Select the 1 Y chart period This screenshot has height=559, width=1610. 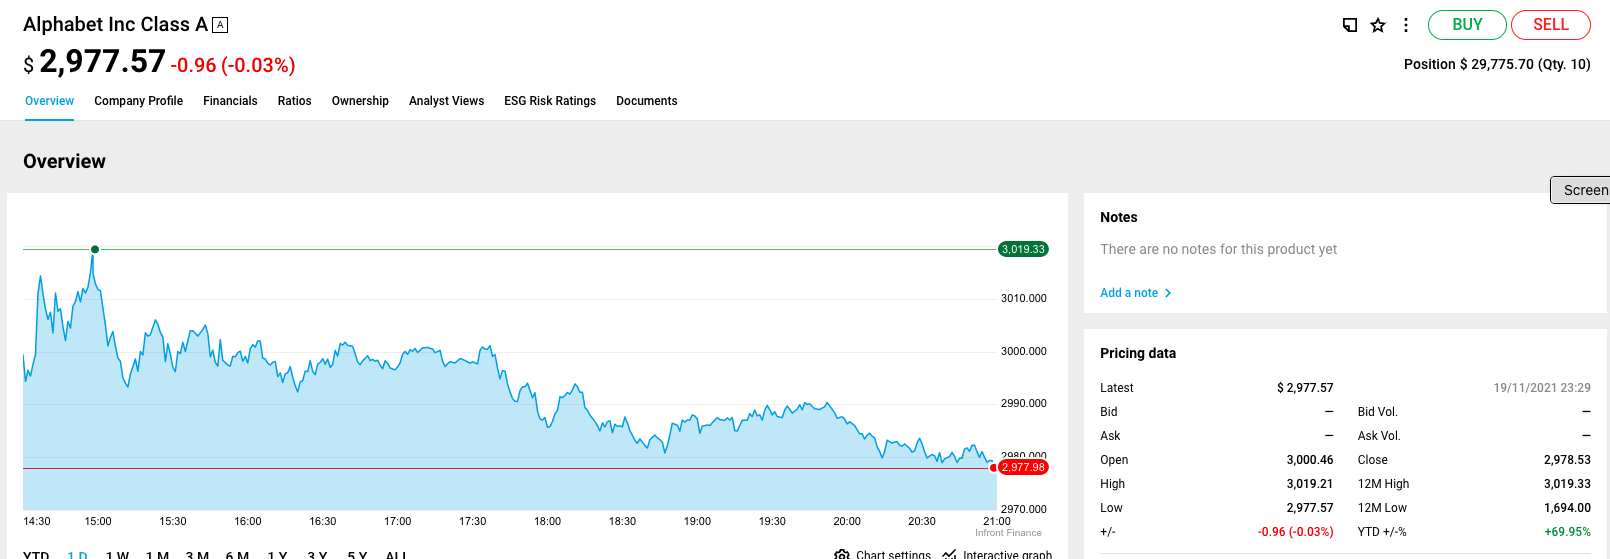(277, 555)
